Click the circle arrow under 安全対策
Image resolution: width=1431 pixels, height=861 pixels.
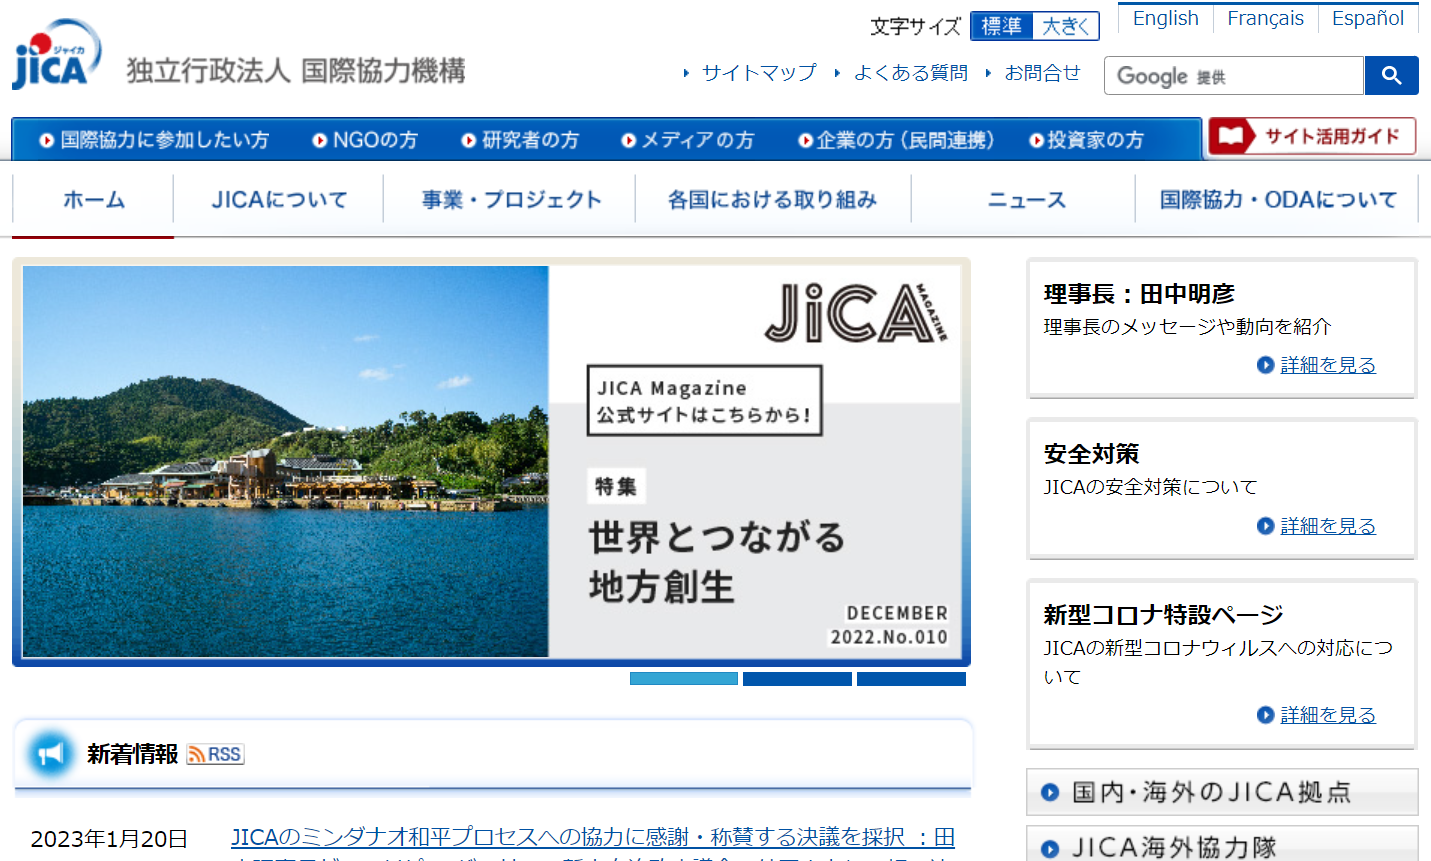1265,526
